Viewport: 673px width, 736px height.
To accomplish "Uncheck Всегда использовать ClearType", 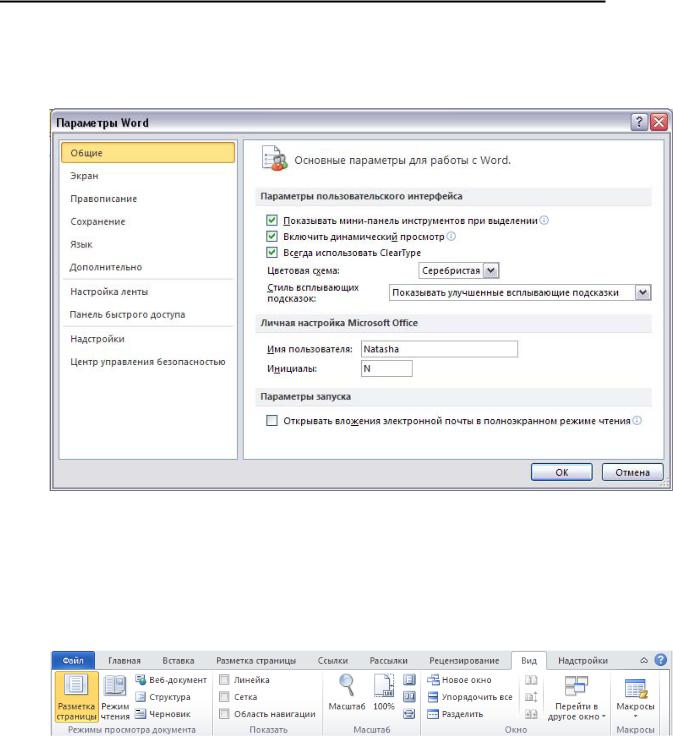I will point(272,252).
